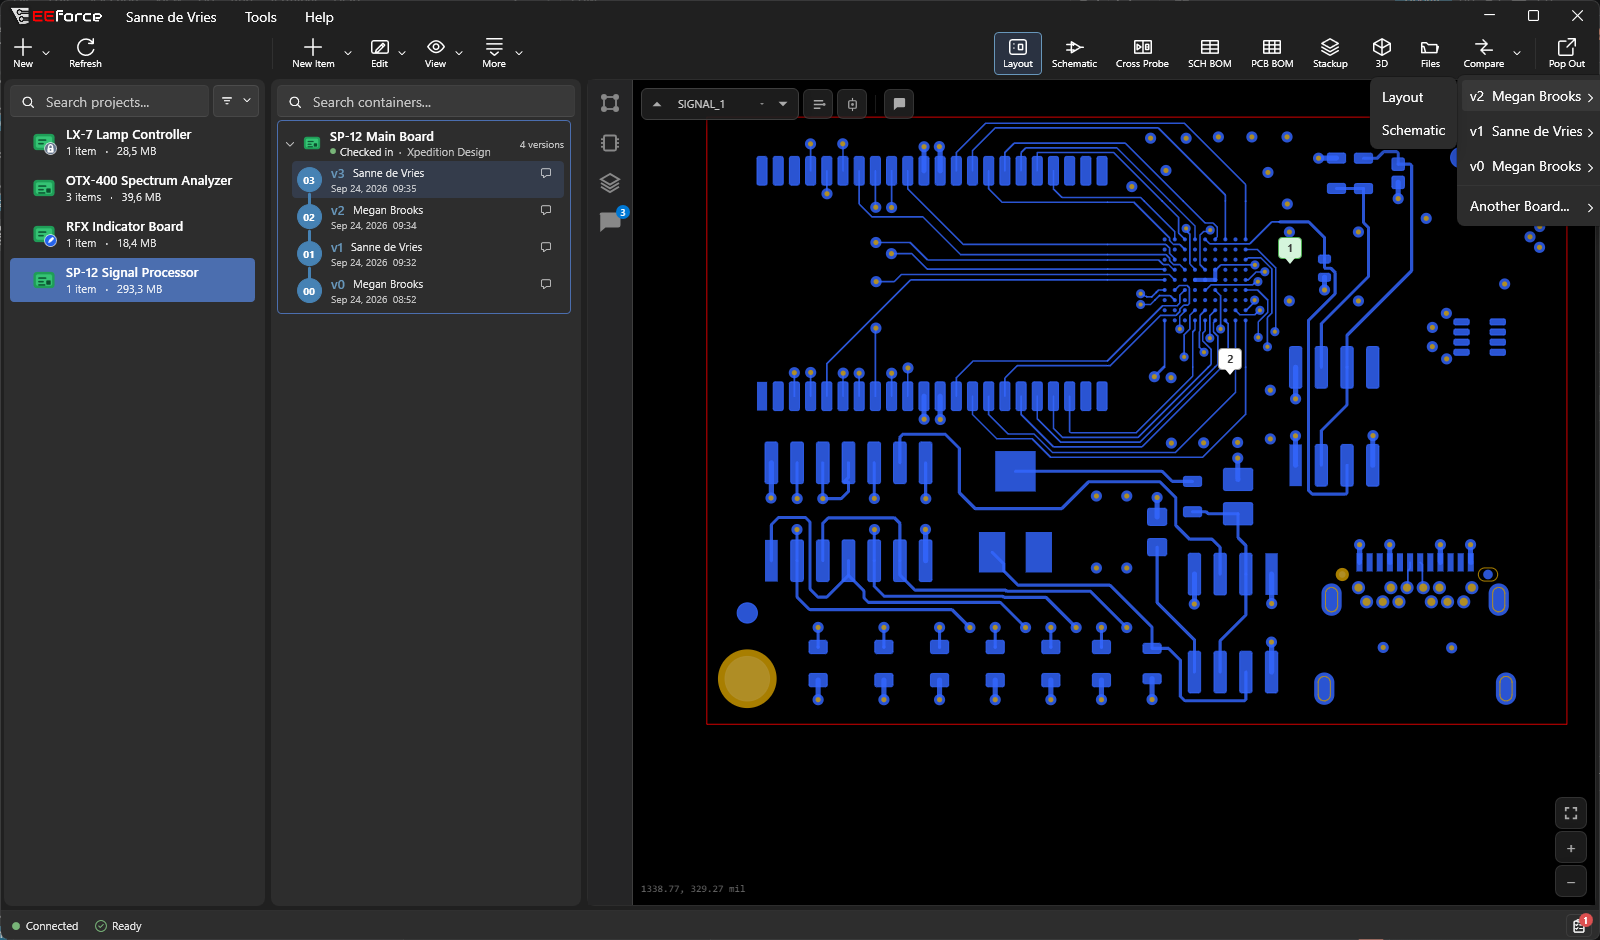Open the layers panel icon
The width and height of the screenshot is (1600, 940).
[x=610, y=183]
